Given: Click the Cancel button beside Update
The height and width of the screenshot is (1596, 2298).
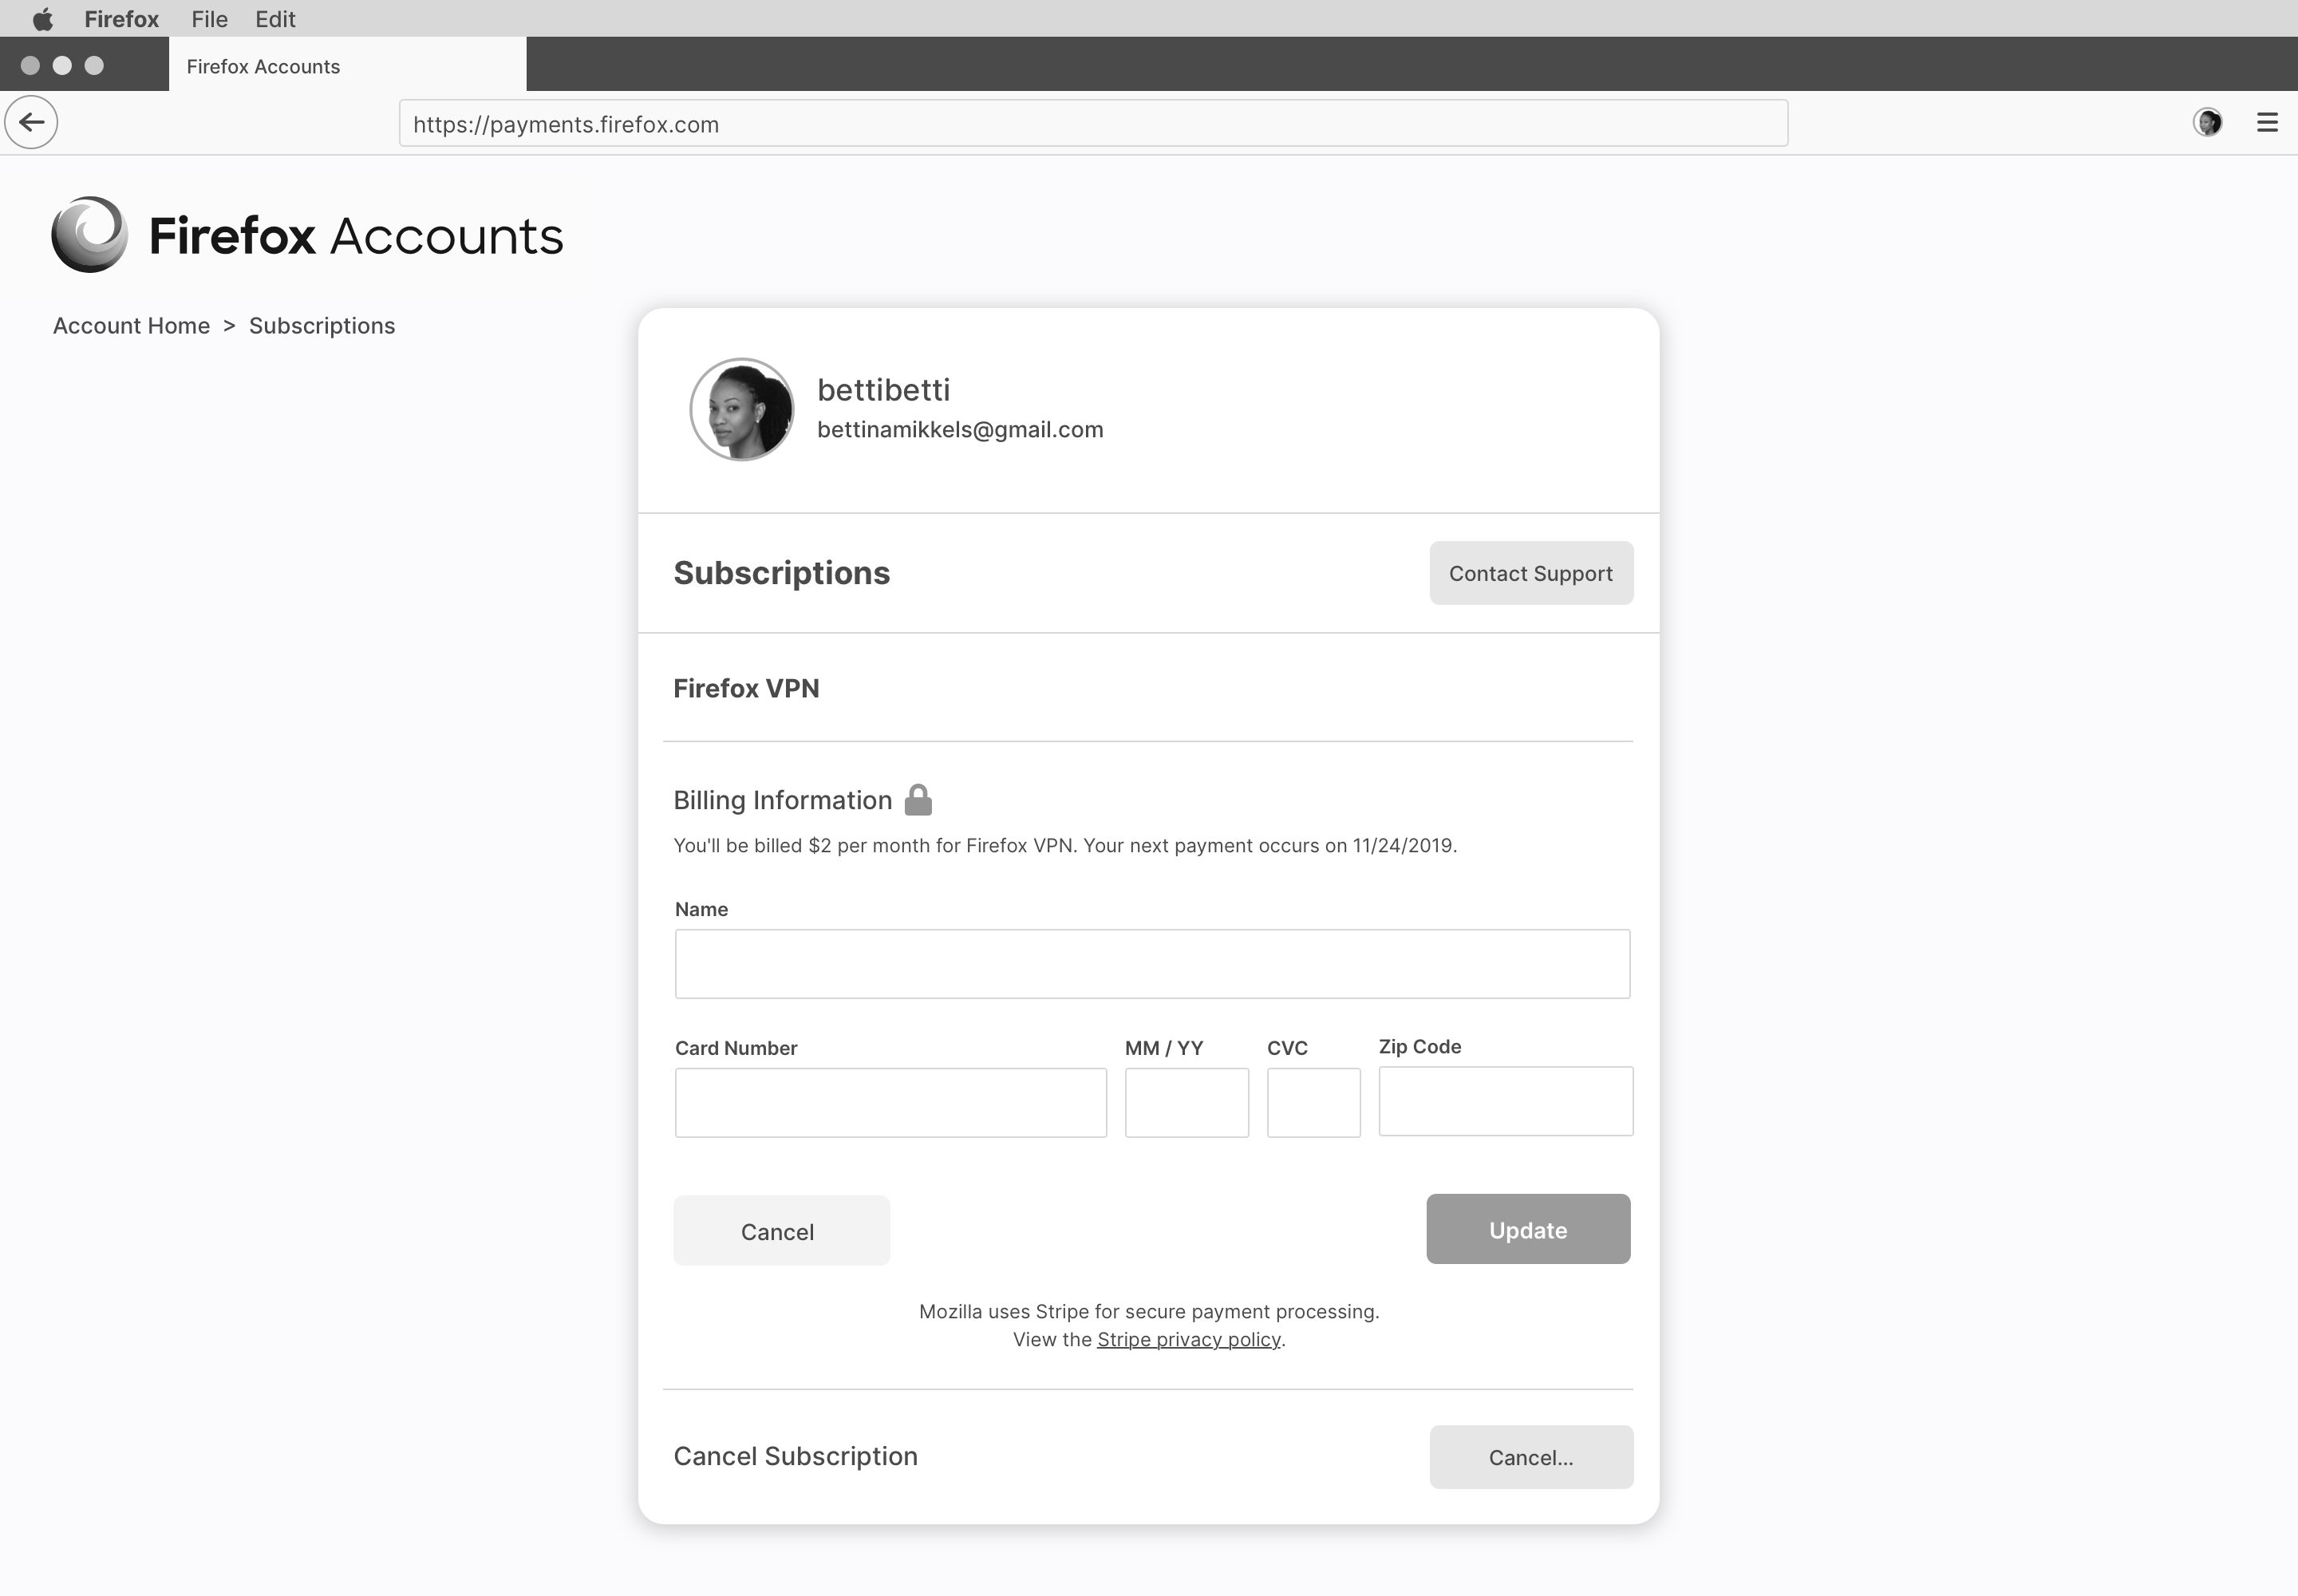Looking at the screenshot, I should click(781, 1231).
